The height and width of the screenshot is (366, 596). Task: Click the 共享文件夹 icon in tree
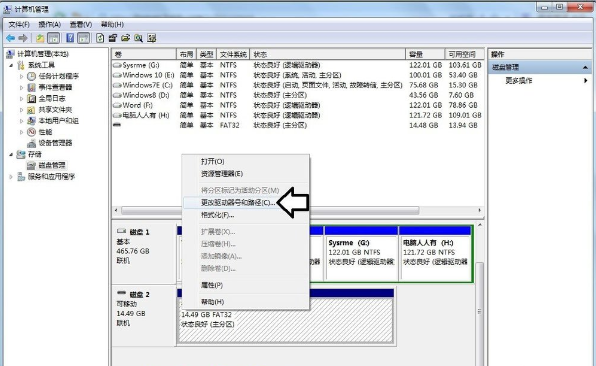32,109
